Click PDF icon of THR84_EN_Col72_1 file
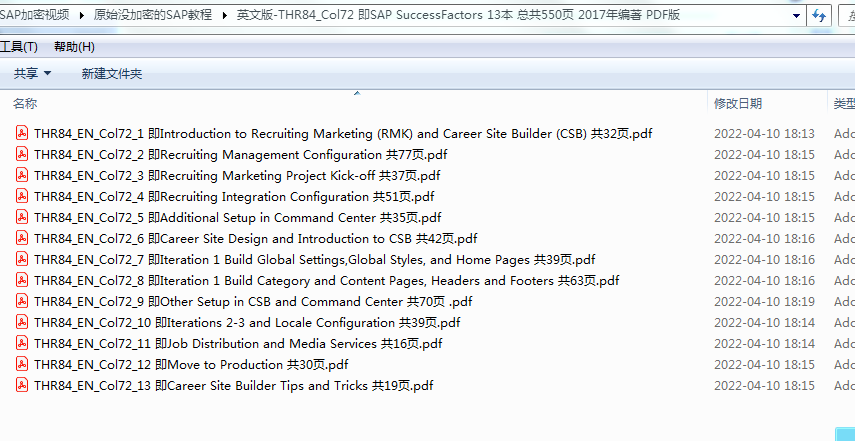 22,133
